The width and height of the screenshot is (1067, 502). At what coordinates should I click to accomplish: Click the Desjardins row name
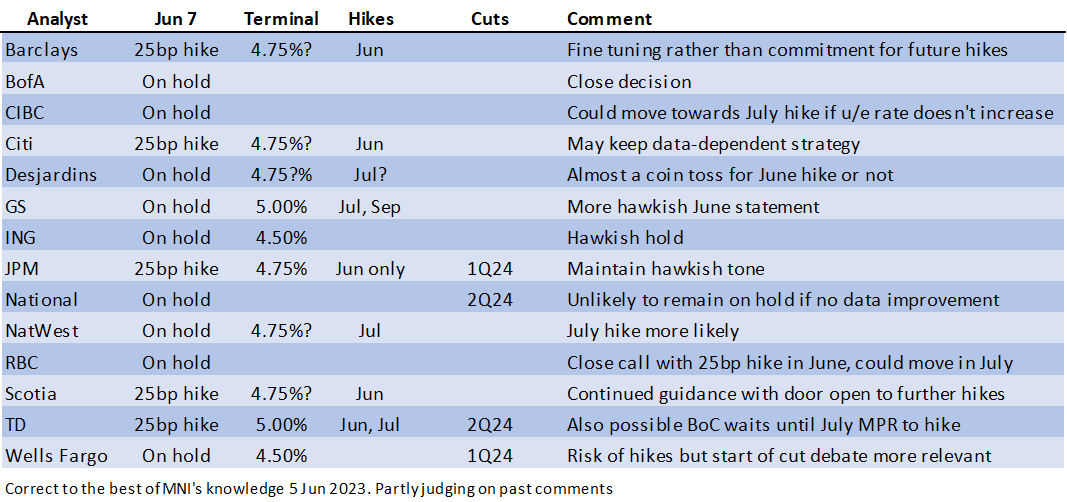51,175
